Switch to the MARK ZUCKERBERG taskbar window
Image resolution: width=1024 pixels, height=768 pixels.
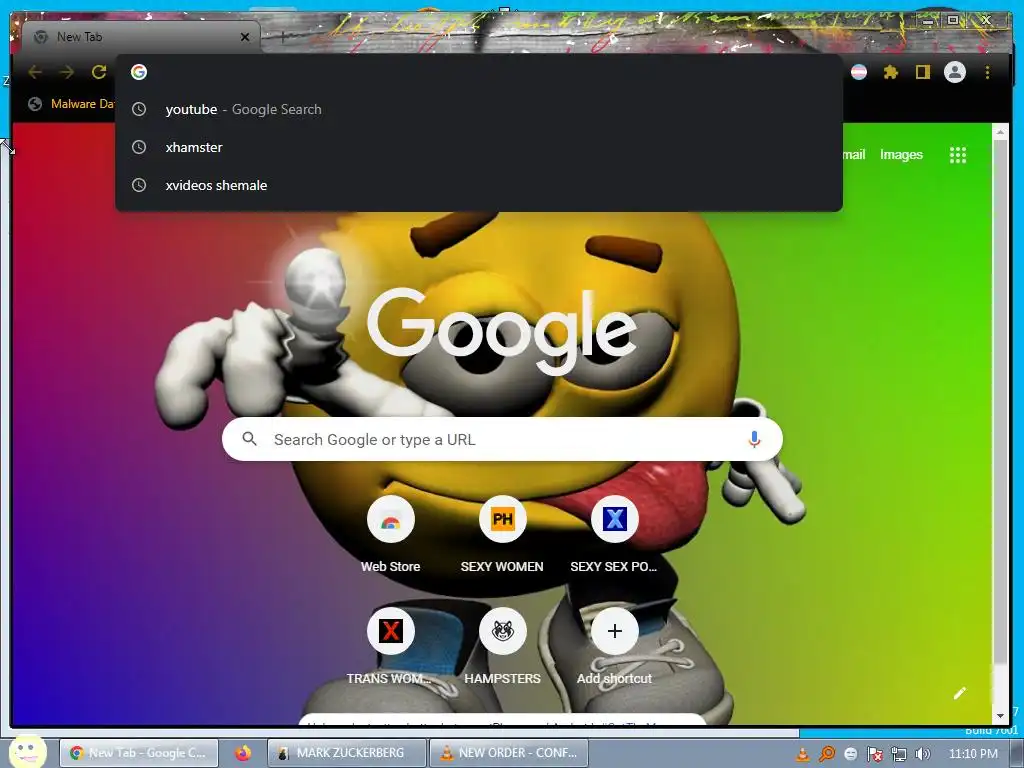347,753
